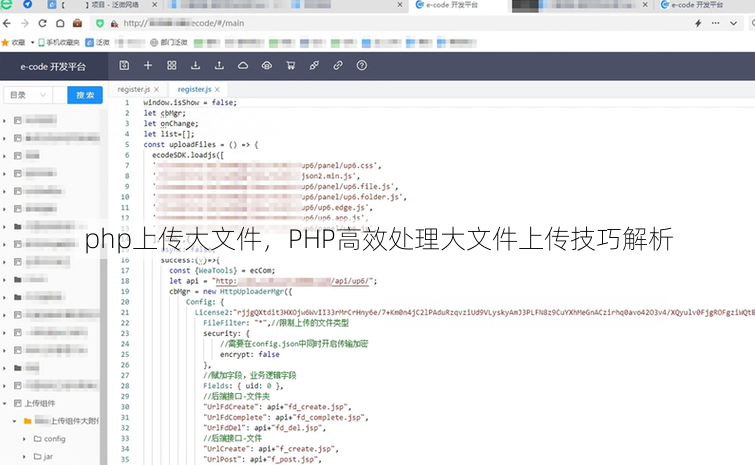755x465 pixels.
Task: Reload the page with refresh icon
Action: tap(42, 23)
